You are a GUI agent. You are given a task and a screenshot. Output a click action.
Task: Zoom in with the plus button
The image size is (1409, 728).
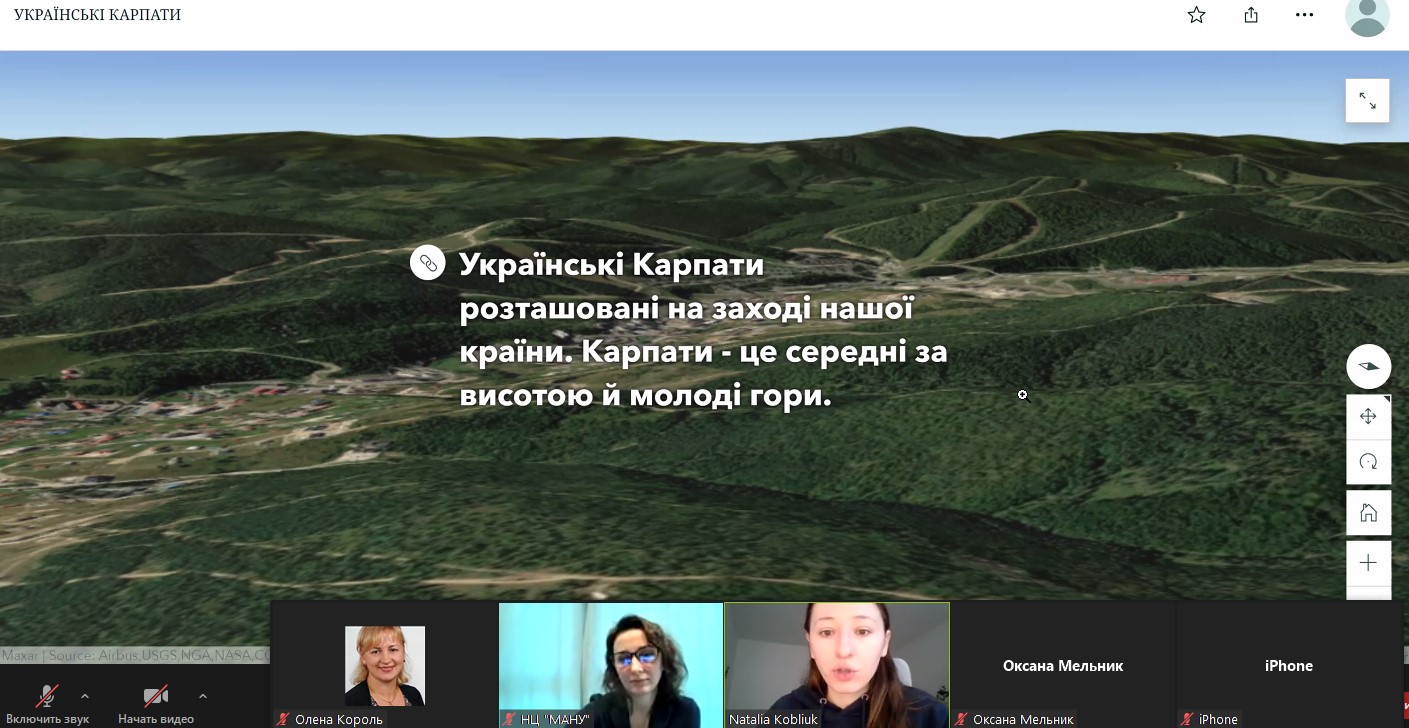coord(1368,563)
